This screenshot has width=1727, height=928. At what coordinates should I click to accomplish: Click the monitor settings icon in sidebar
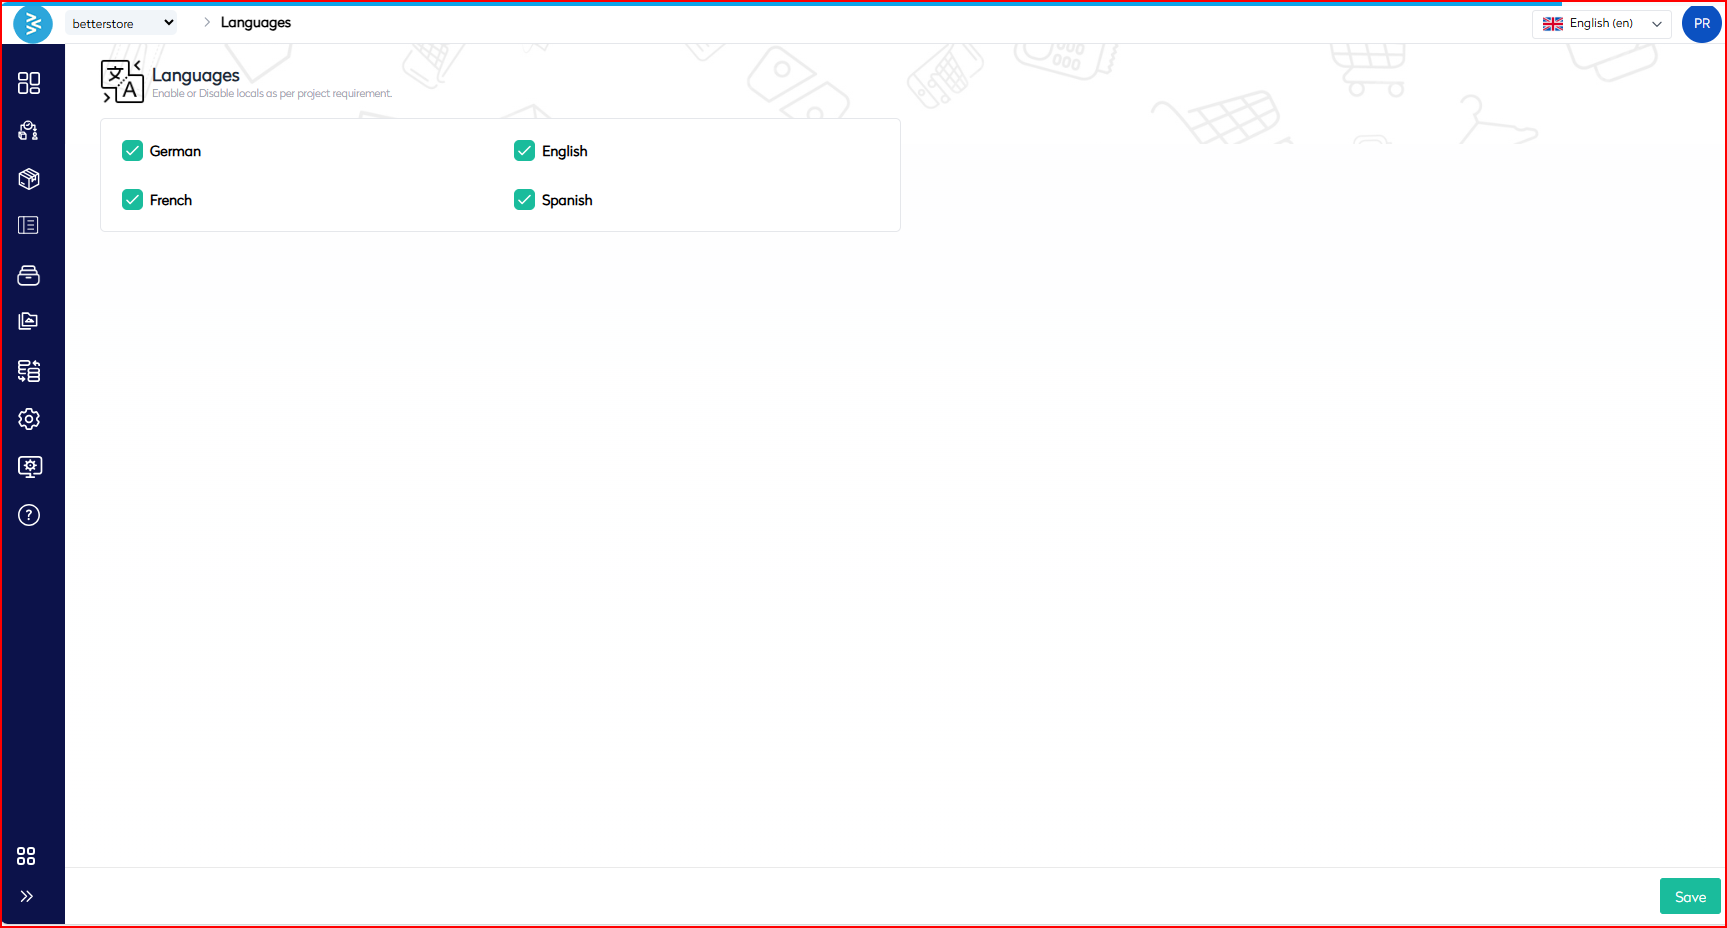click(29, 467)
